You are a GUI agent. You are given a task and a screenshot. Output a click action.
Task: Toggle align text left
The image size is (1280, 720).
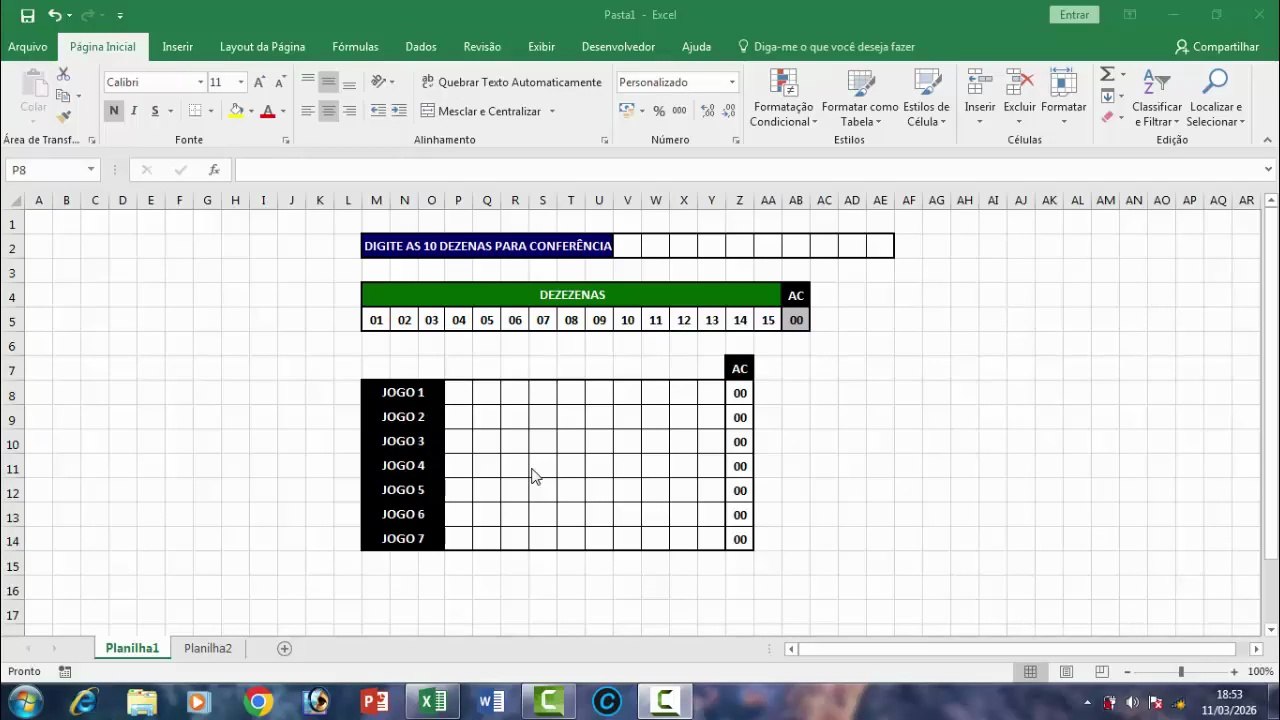(308, 111)
